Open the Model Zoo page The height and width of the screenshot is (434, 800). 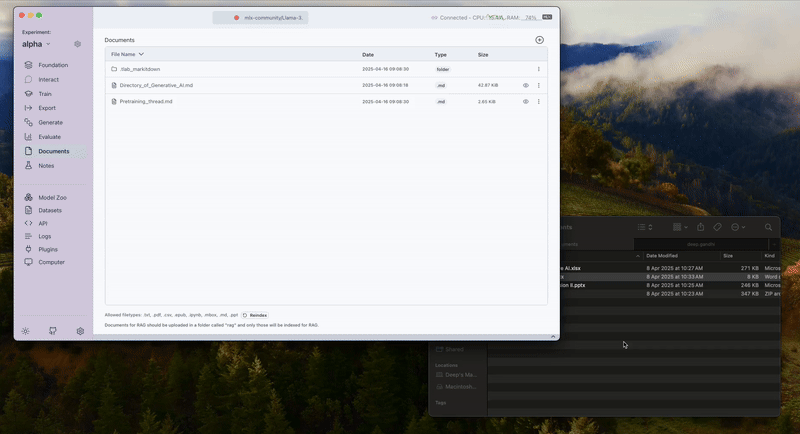pos(52,198)
